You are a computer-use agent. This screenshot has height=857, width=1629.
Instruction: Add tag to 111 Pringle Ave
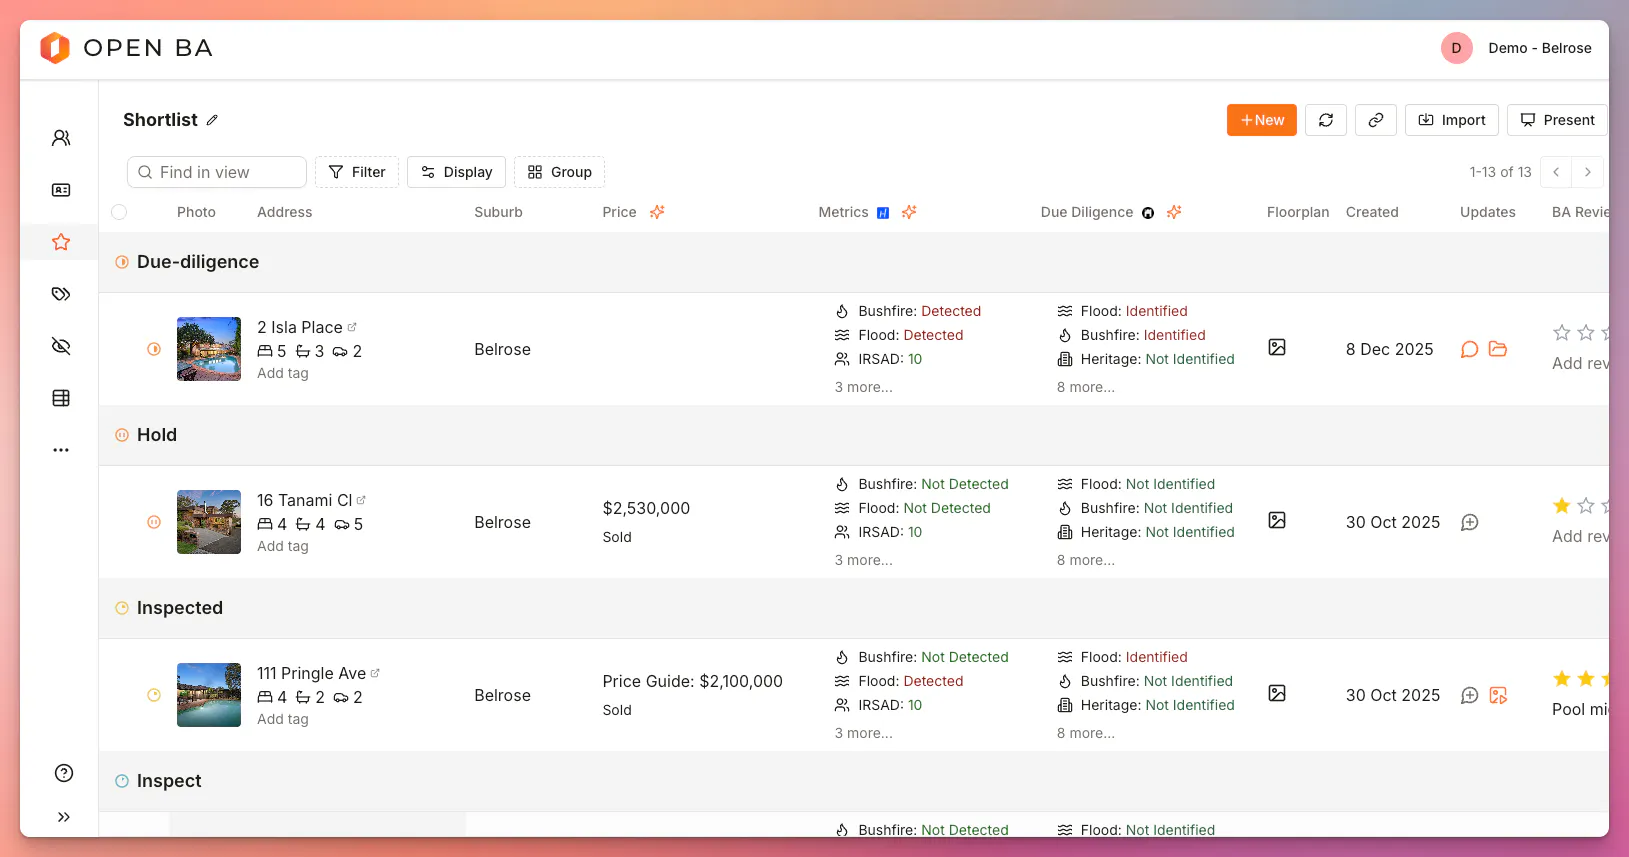[x=283, y=719]
